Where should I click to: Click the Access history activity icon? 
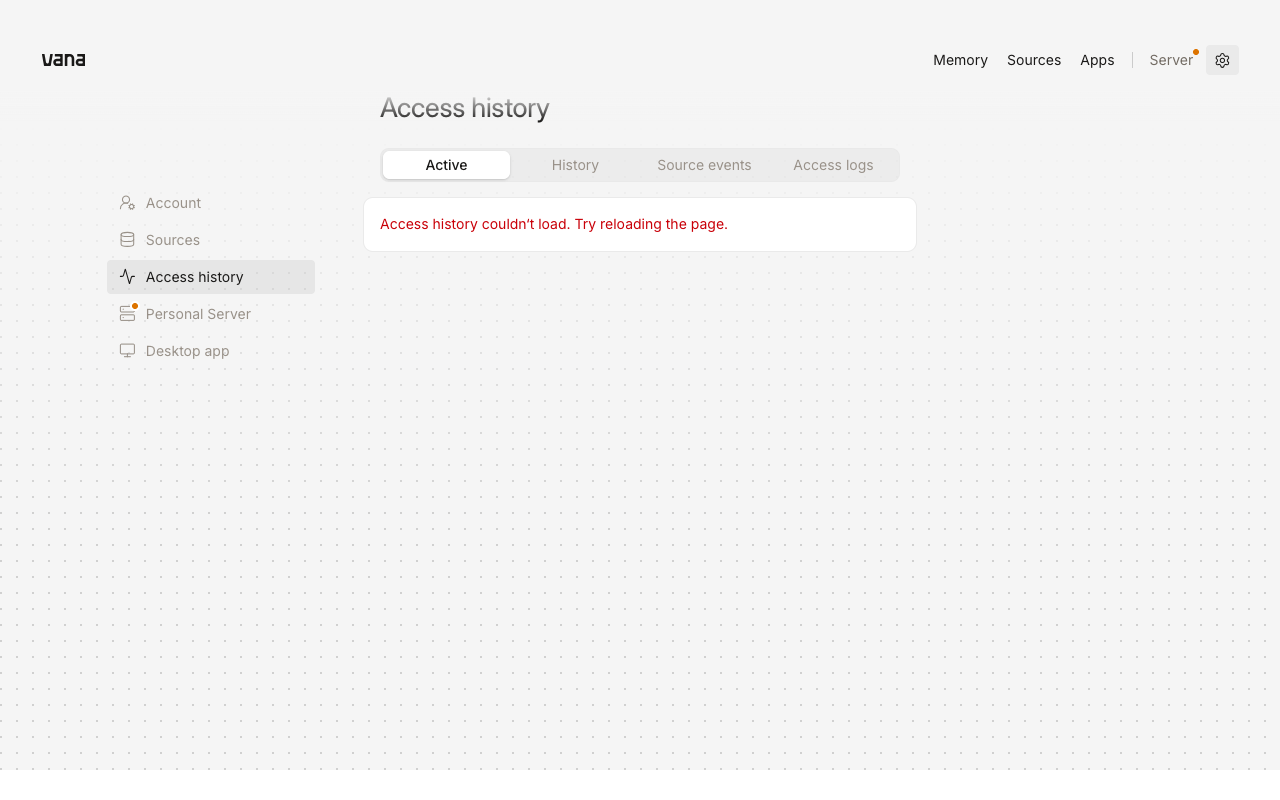127,277
